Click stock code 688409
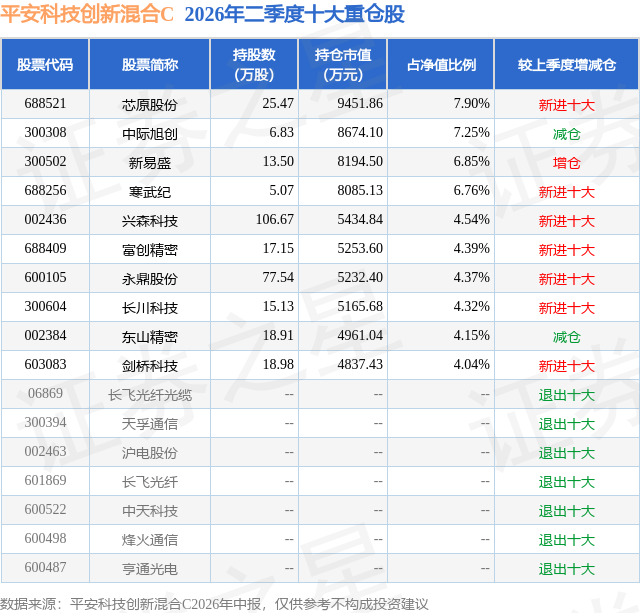This screenshot has width=640, height=613. (x=45, y=249)
